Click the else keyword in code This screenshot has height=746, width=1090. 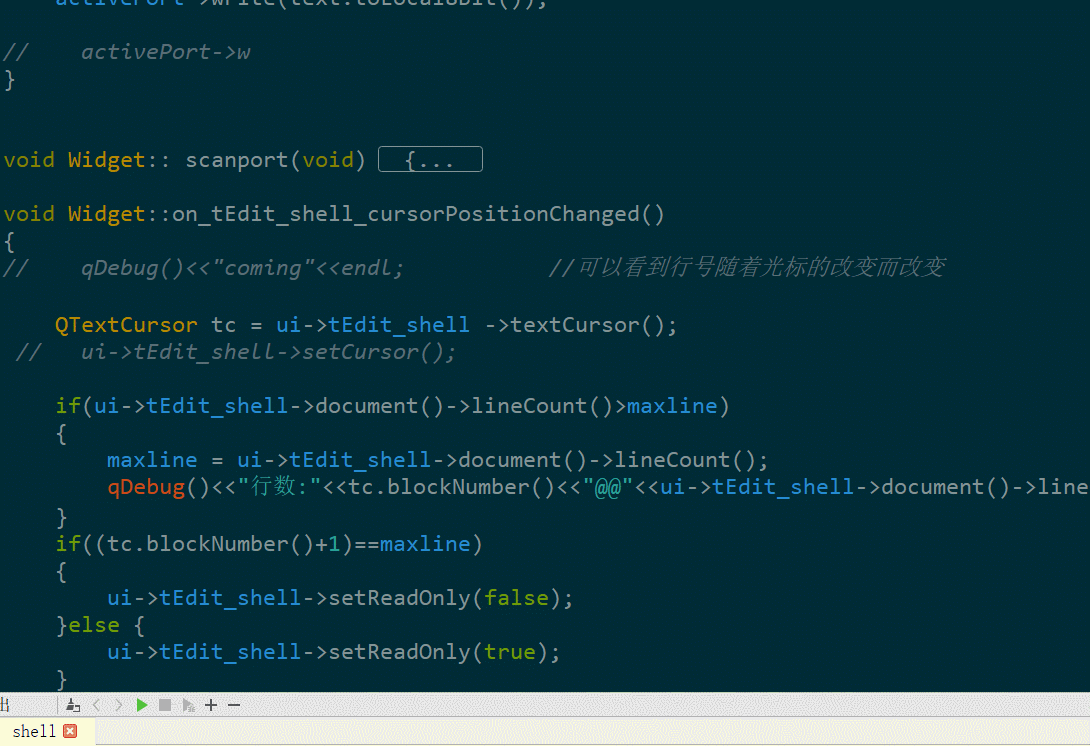pos(100,625)
